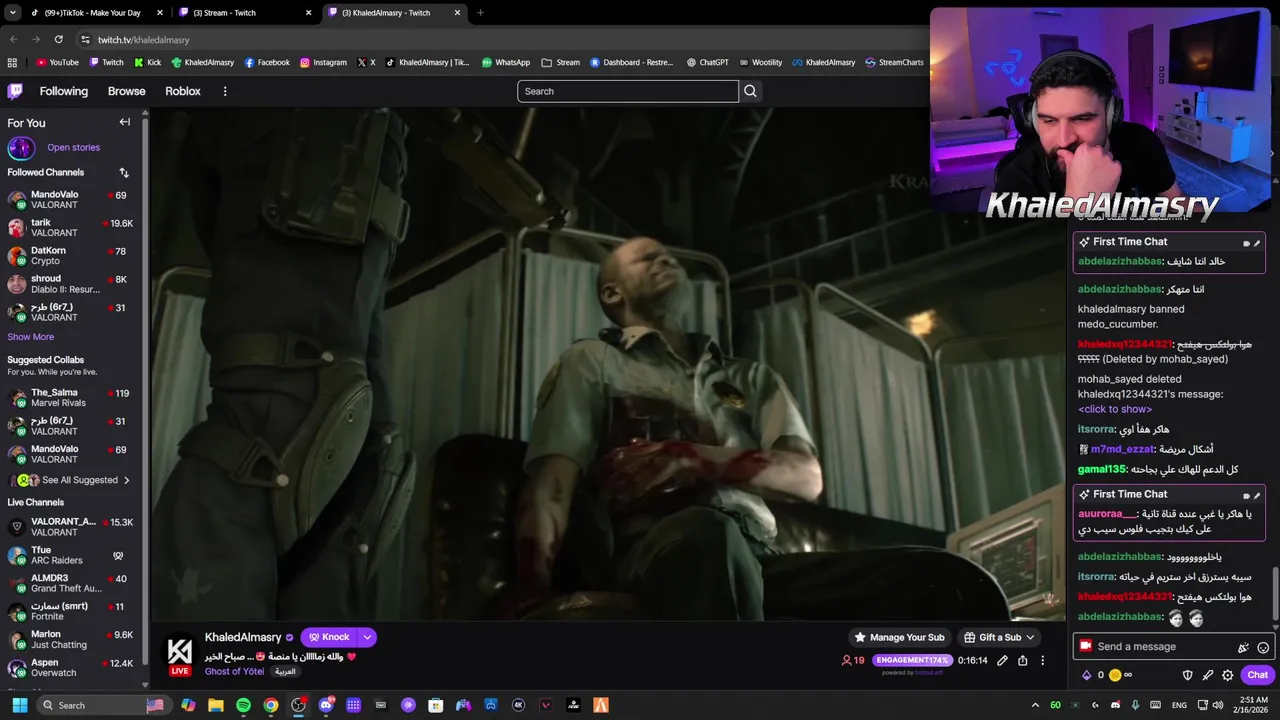
Task: Click username gamal135 in chat
Action: (1102, 469)
